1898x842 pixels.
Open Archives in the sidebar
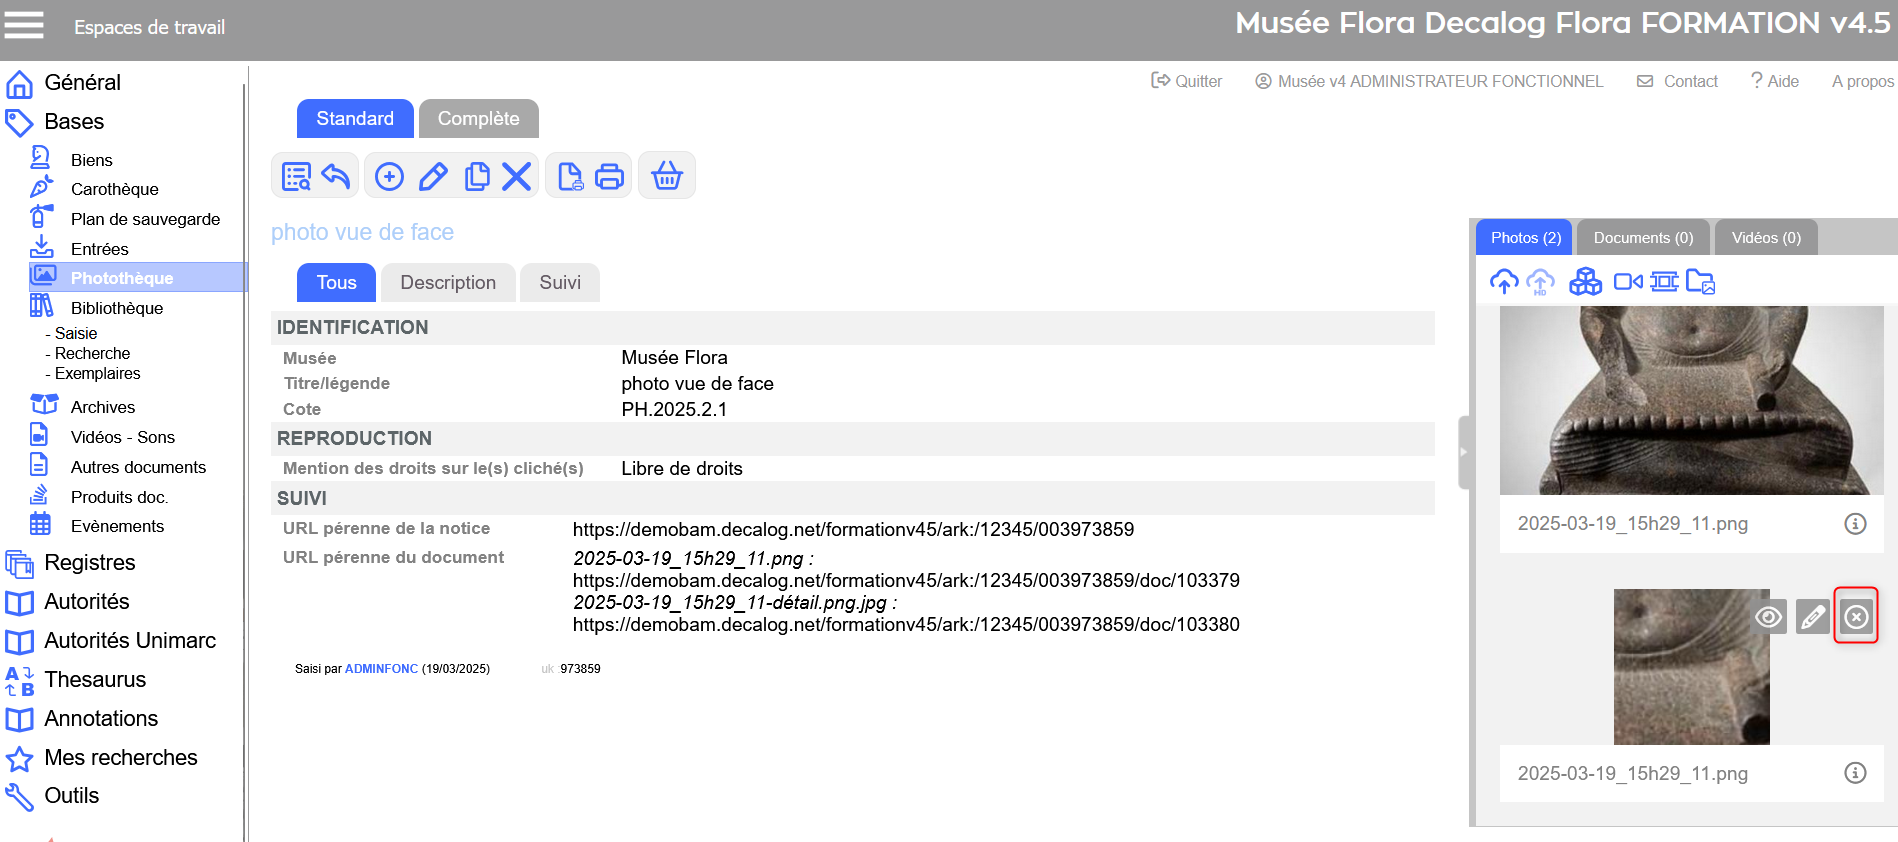pyautogui.click(x=102, y=407)
